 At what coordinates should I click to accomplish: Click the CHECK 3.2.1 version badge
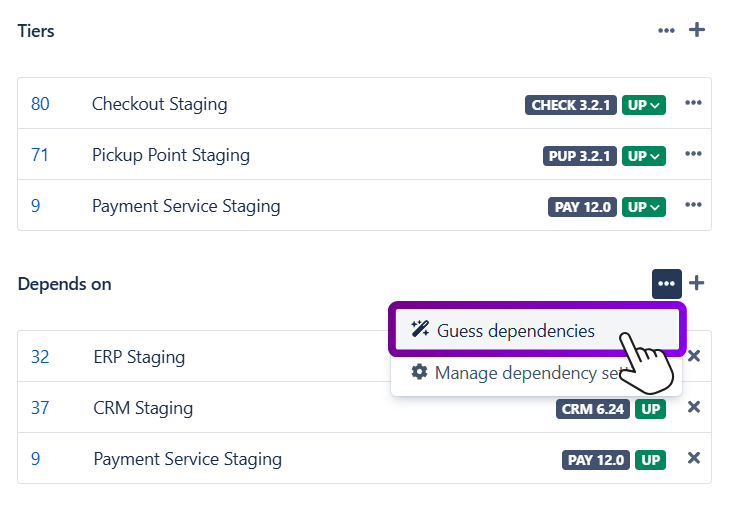[569, 105]
